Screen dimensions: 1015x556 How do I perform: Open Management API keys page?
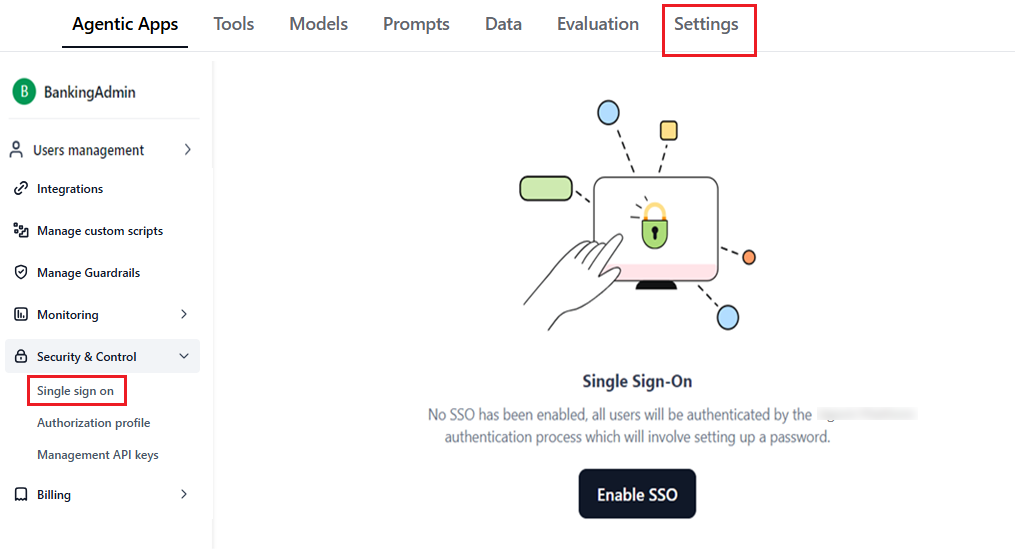coord(98,455)
